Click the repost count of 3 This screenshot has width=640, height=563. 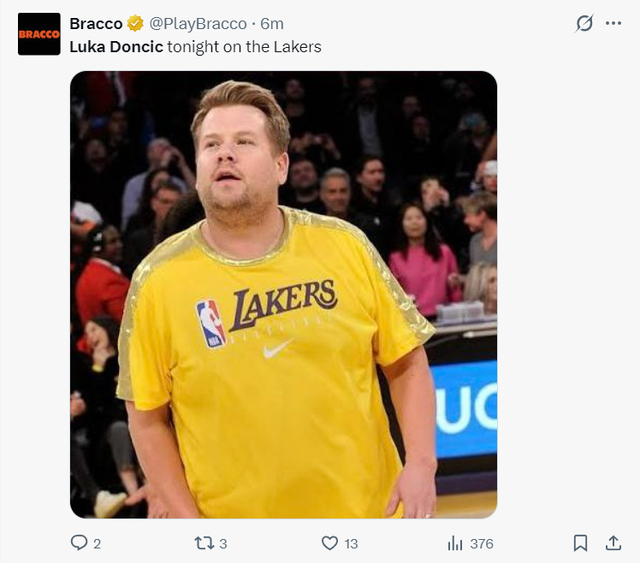[x=223, y=543]
